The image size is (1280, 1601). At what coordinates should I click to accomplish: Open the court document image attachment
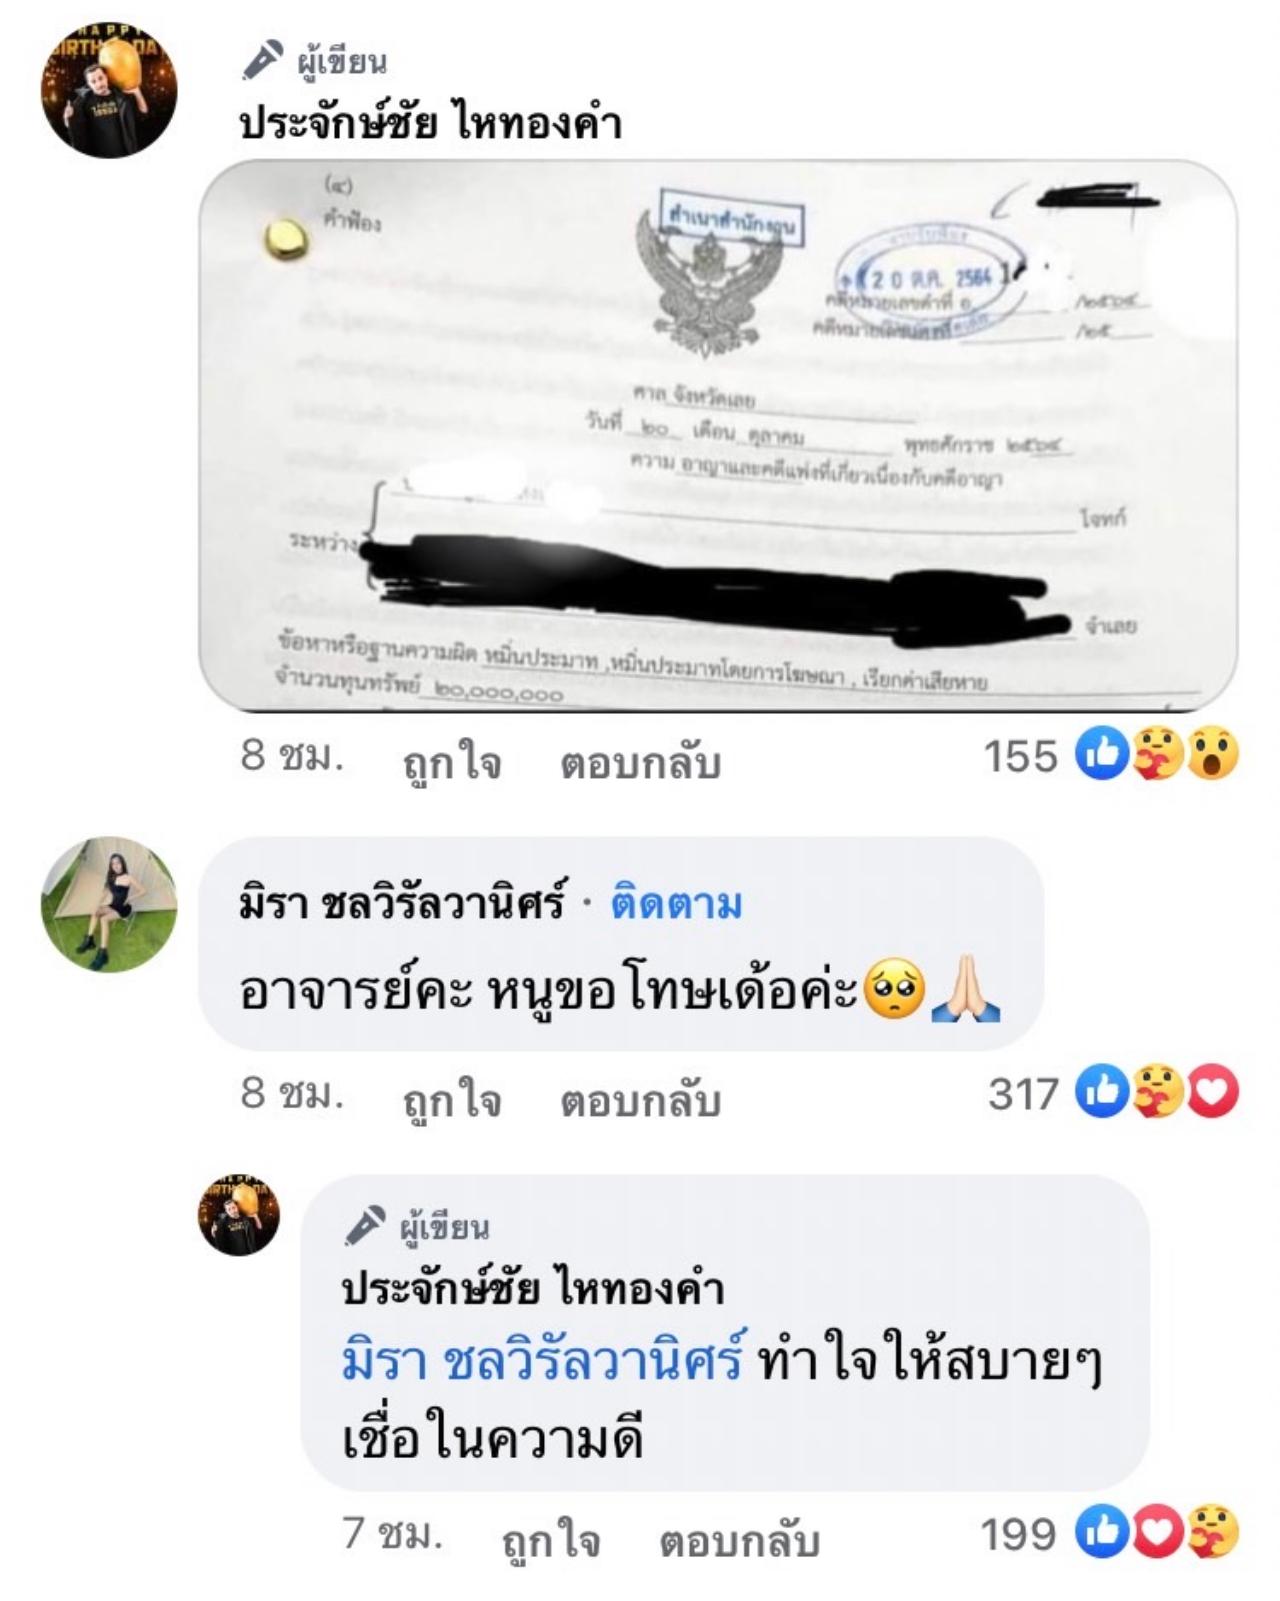718,436
